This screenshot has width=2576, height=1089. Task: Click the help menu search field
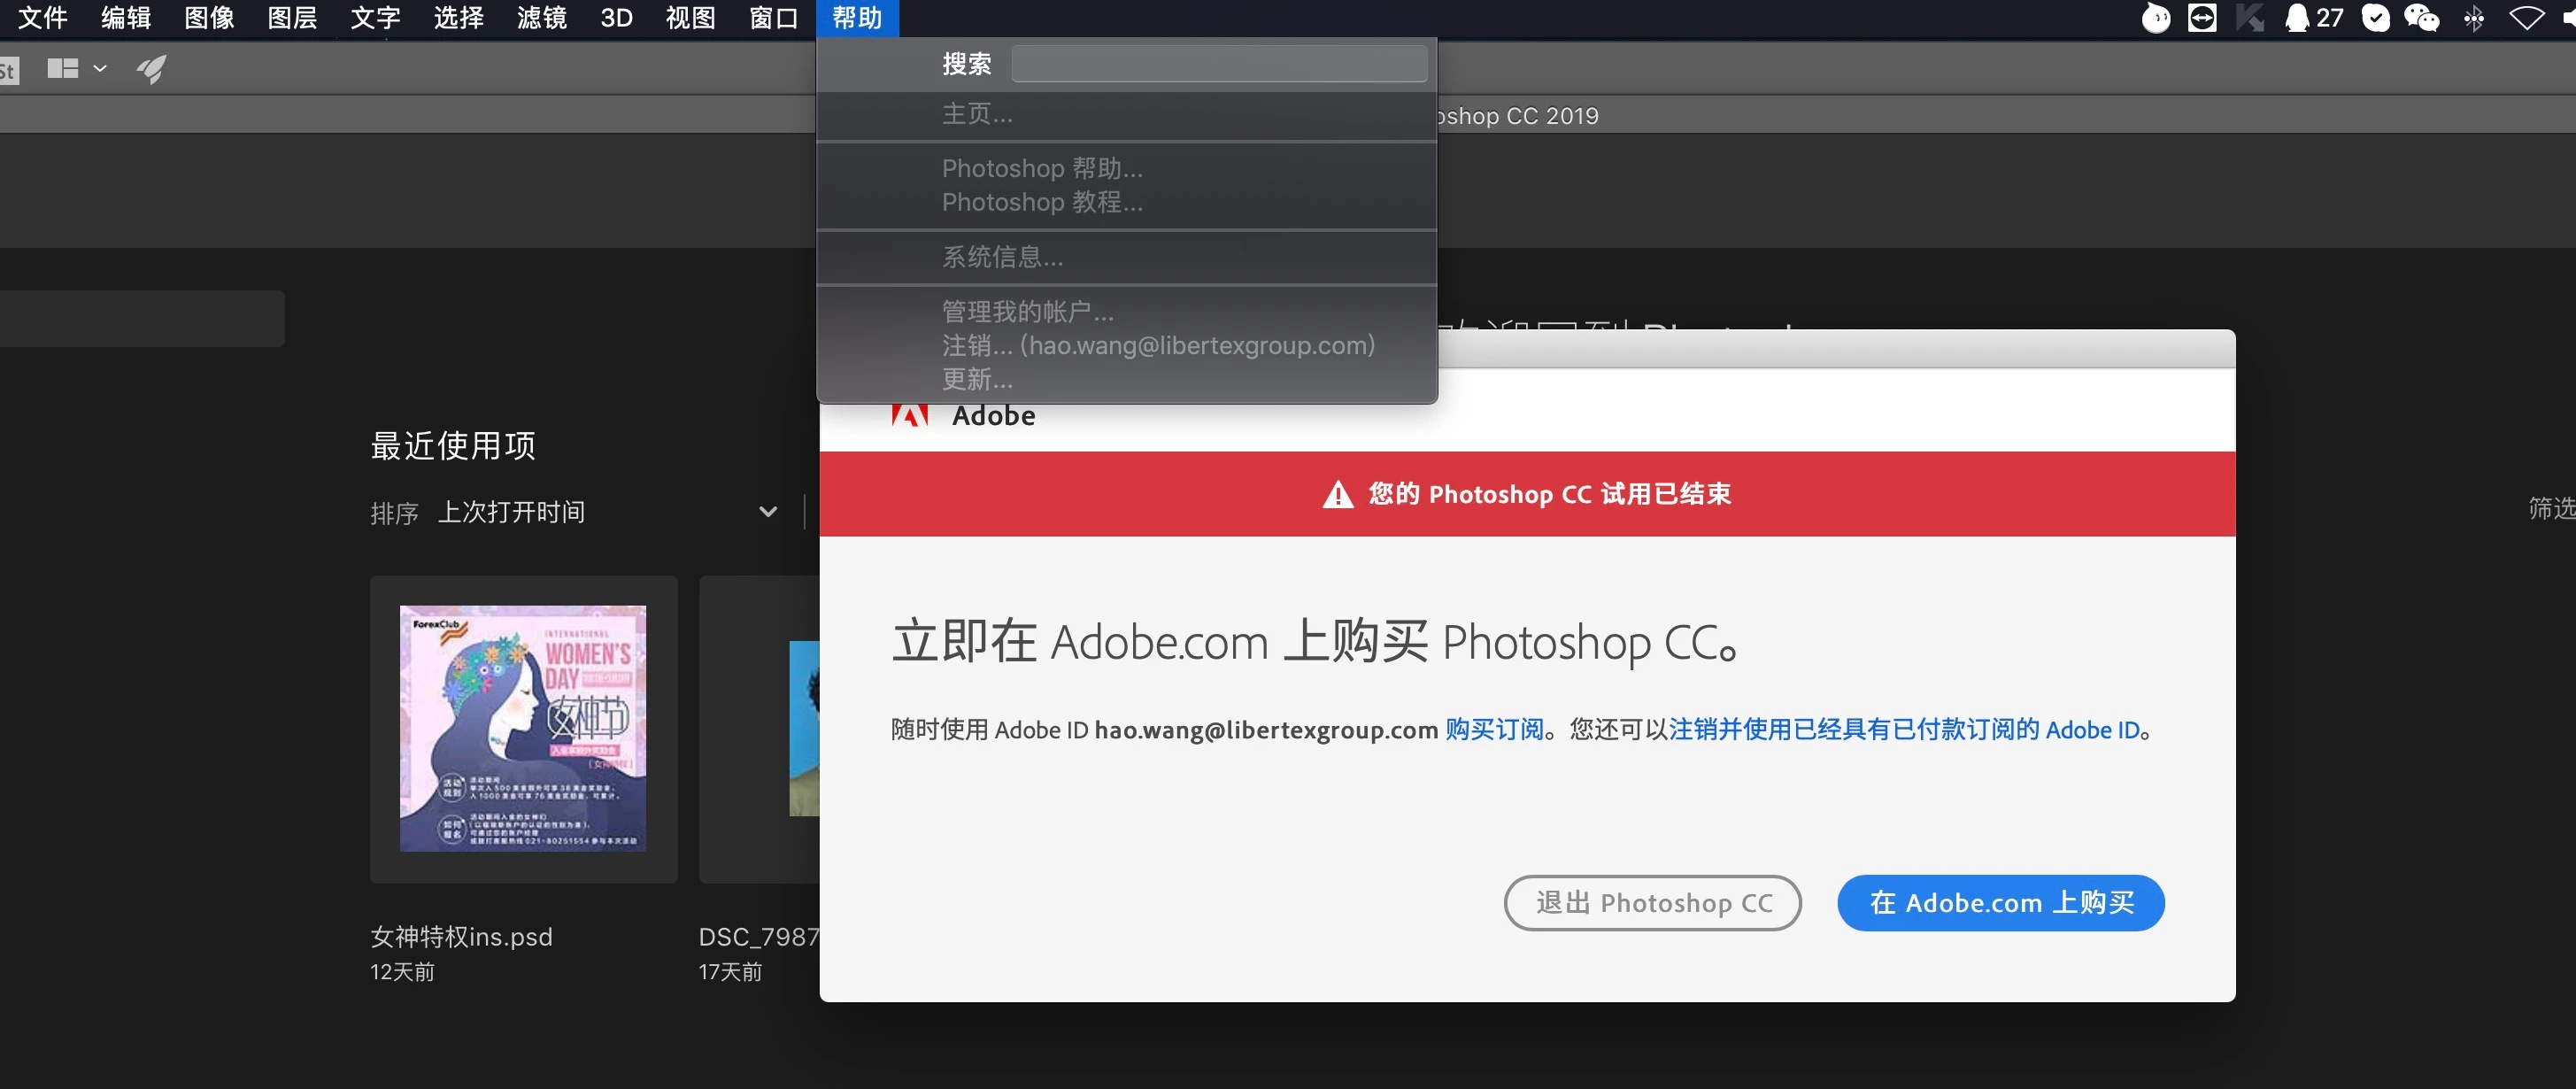pyautogui.click(x=1218, y=64)
